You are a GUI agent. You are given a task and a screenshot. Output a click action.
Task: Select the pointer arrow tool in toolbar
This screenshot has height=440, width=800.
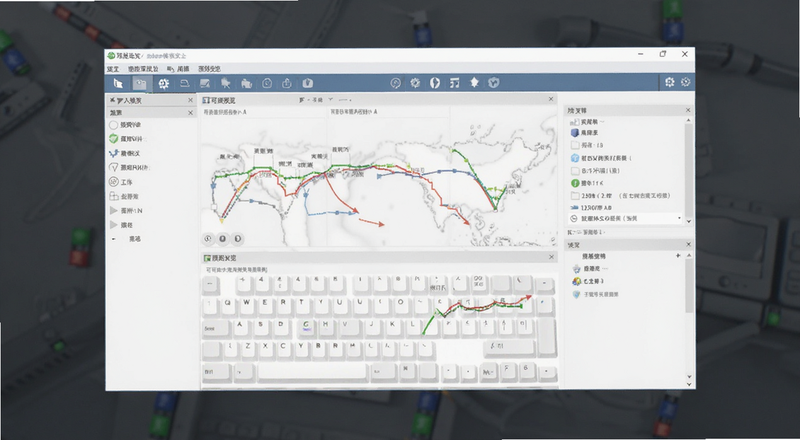(x=118, y=83)
